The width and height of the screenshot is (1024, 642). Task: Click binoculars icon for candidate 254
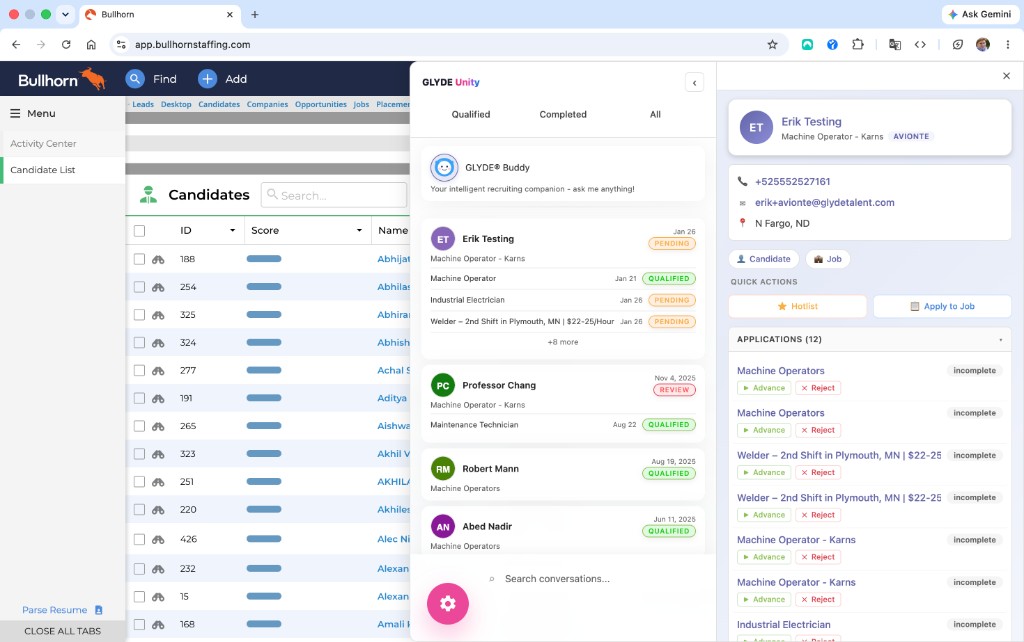tap(158, 287)
